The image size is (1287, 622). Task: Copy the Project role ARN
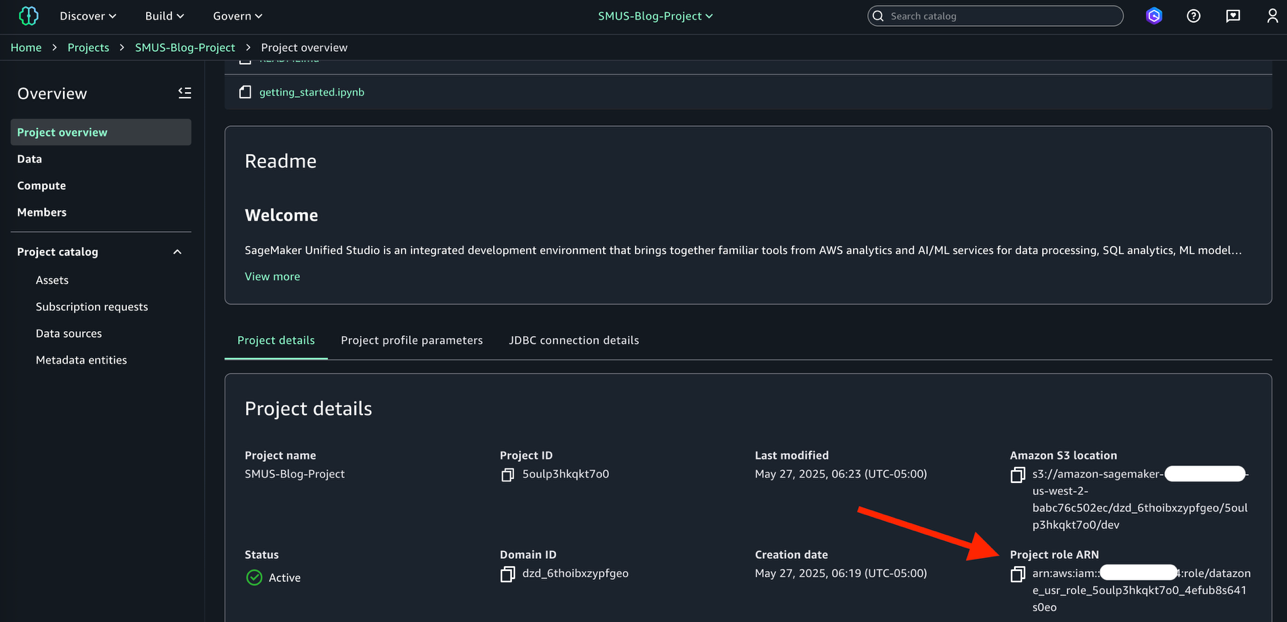pos(1017,574)
